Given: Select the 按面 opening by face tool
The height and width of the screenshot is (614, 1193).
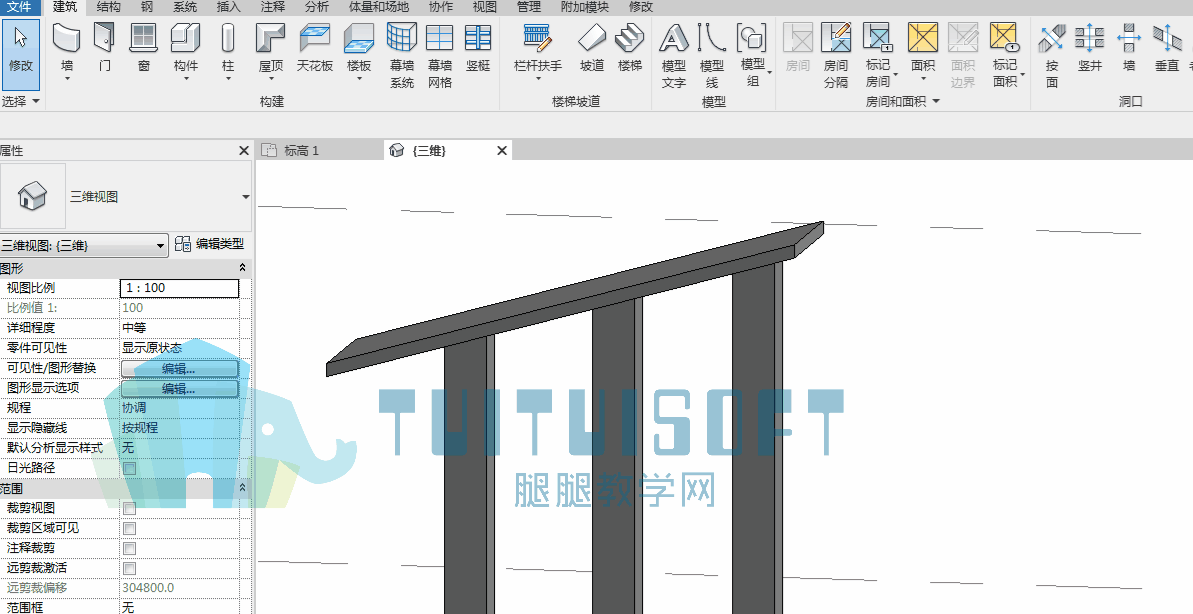Looking at the screenshot, I should click(x=1052, y=55).
